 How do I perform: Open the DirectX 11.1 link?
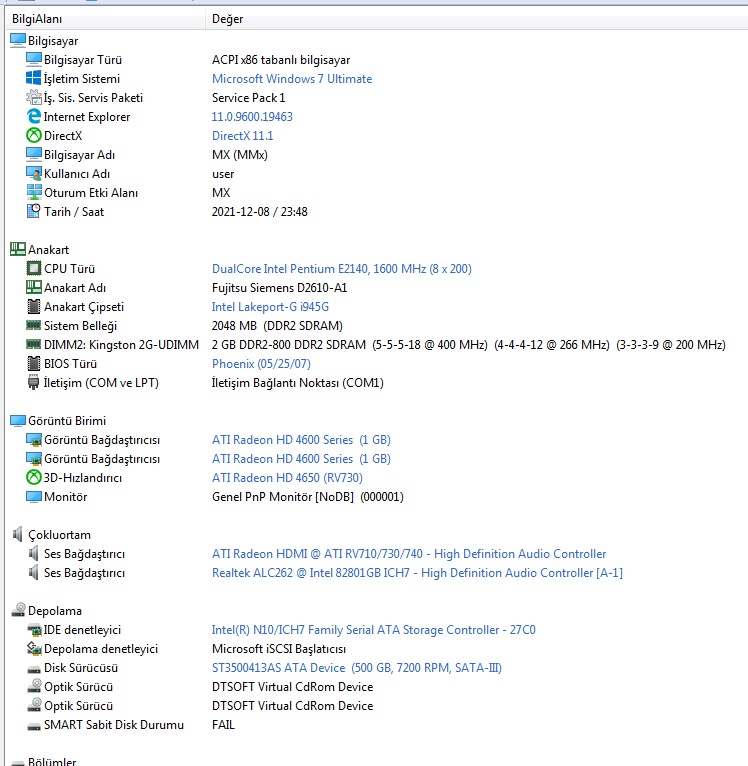click(242, 136)
